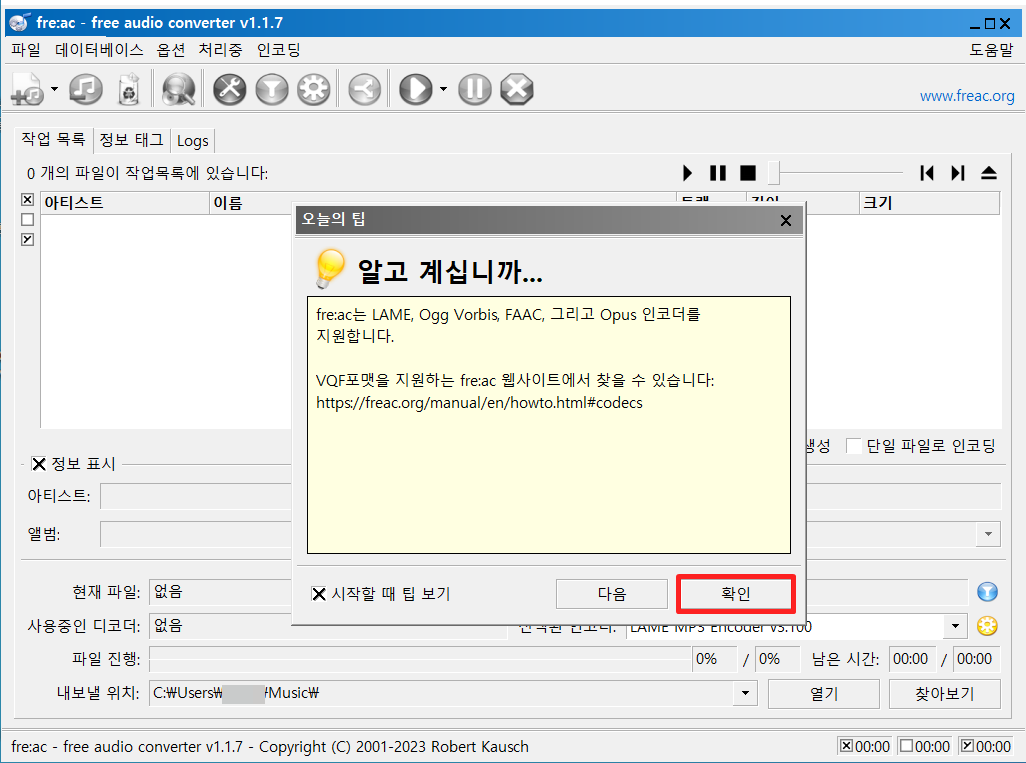Click the blue filter icon beside 현재 파일
Viewport: 1026px width, 763px height.
(x=987, y=592)
